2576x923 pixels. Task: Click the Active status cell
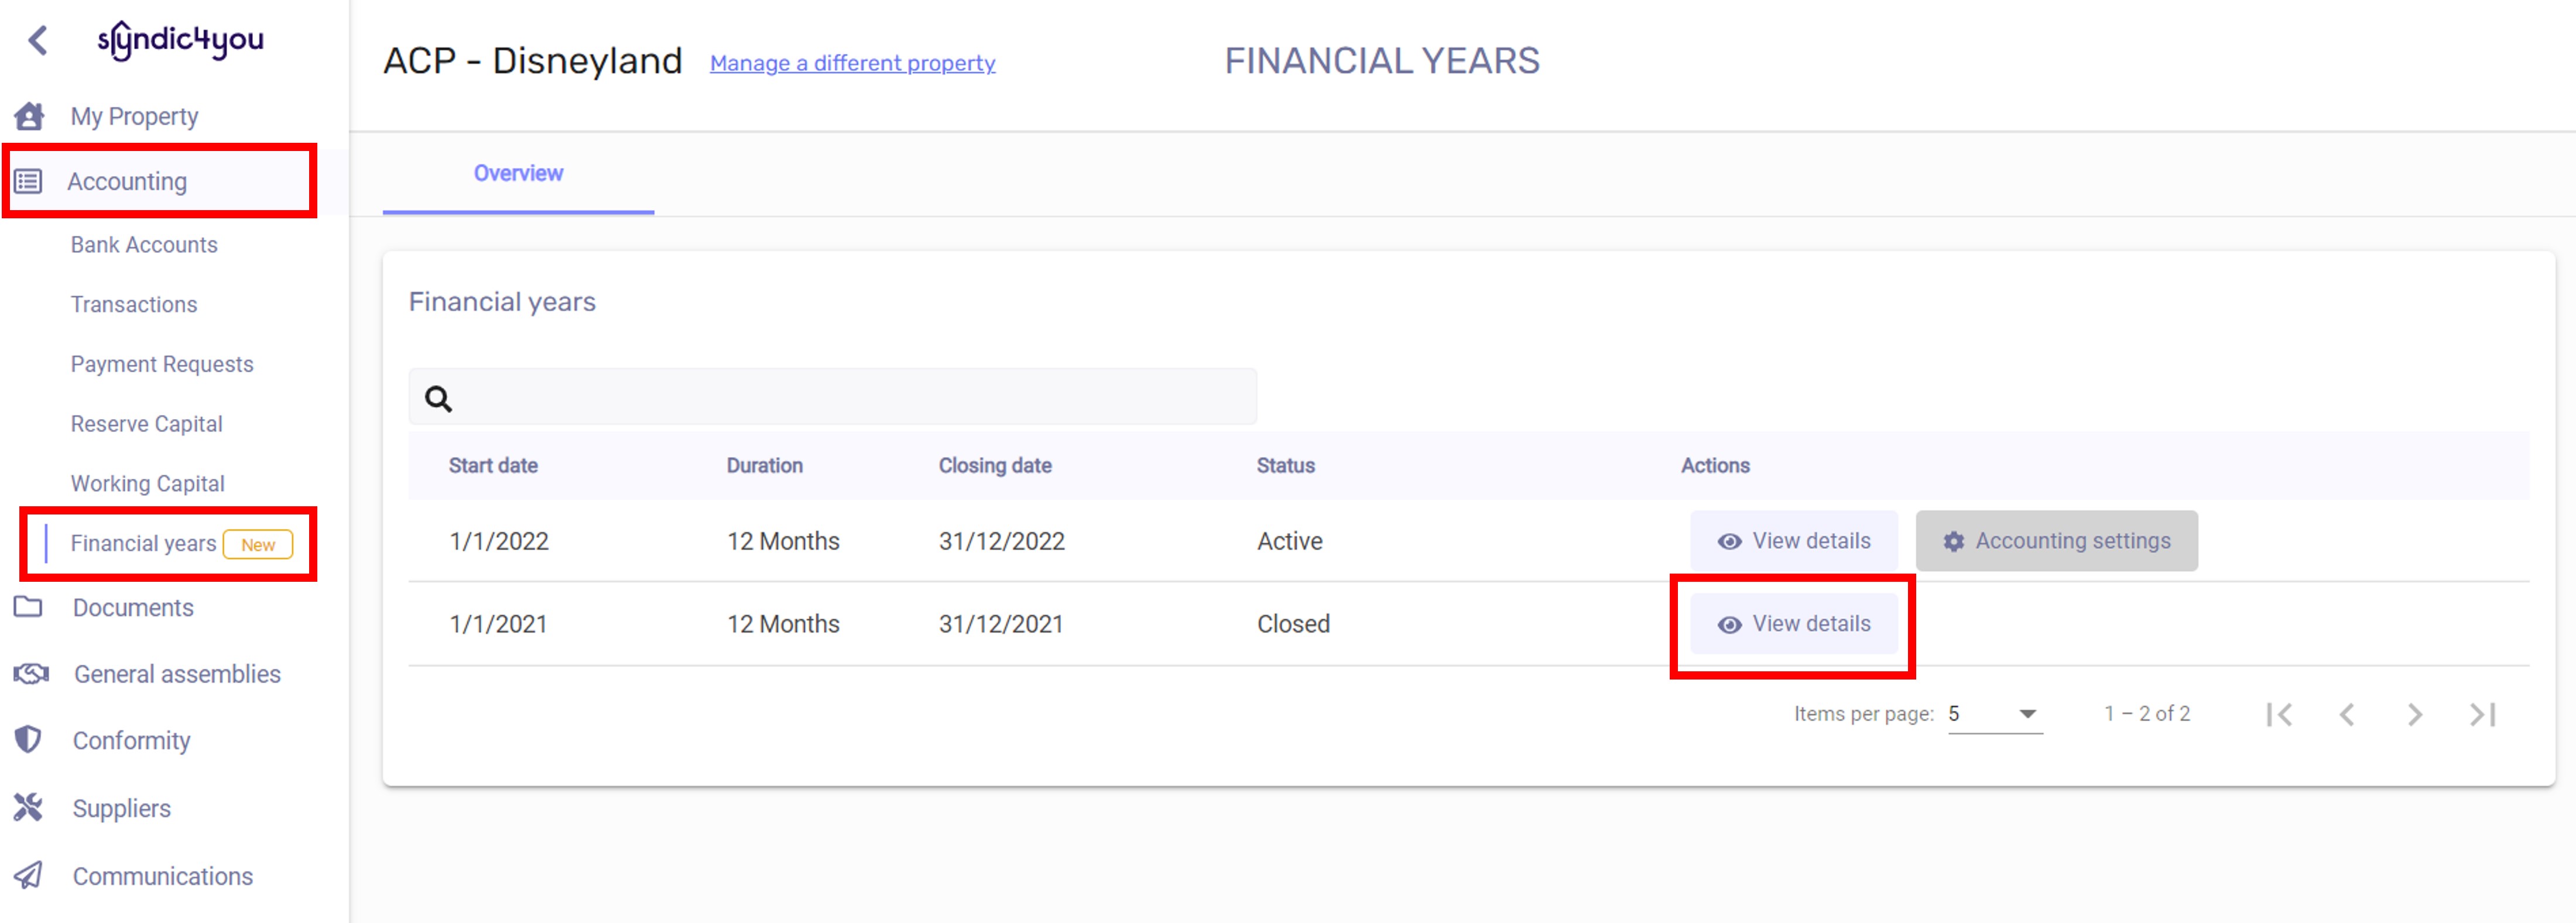(x=1289, y=541)
